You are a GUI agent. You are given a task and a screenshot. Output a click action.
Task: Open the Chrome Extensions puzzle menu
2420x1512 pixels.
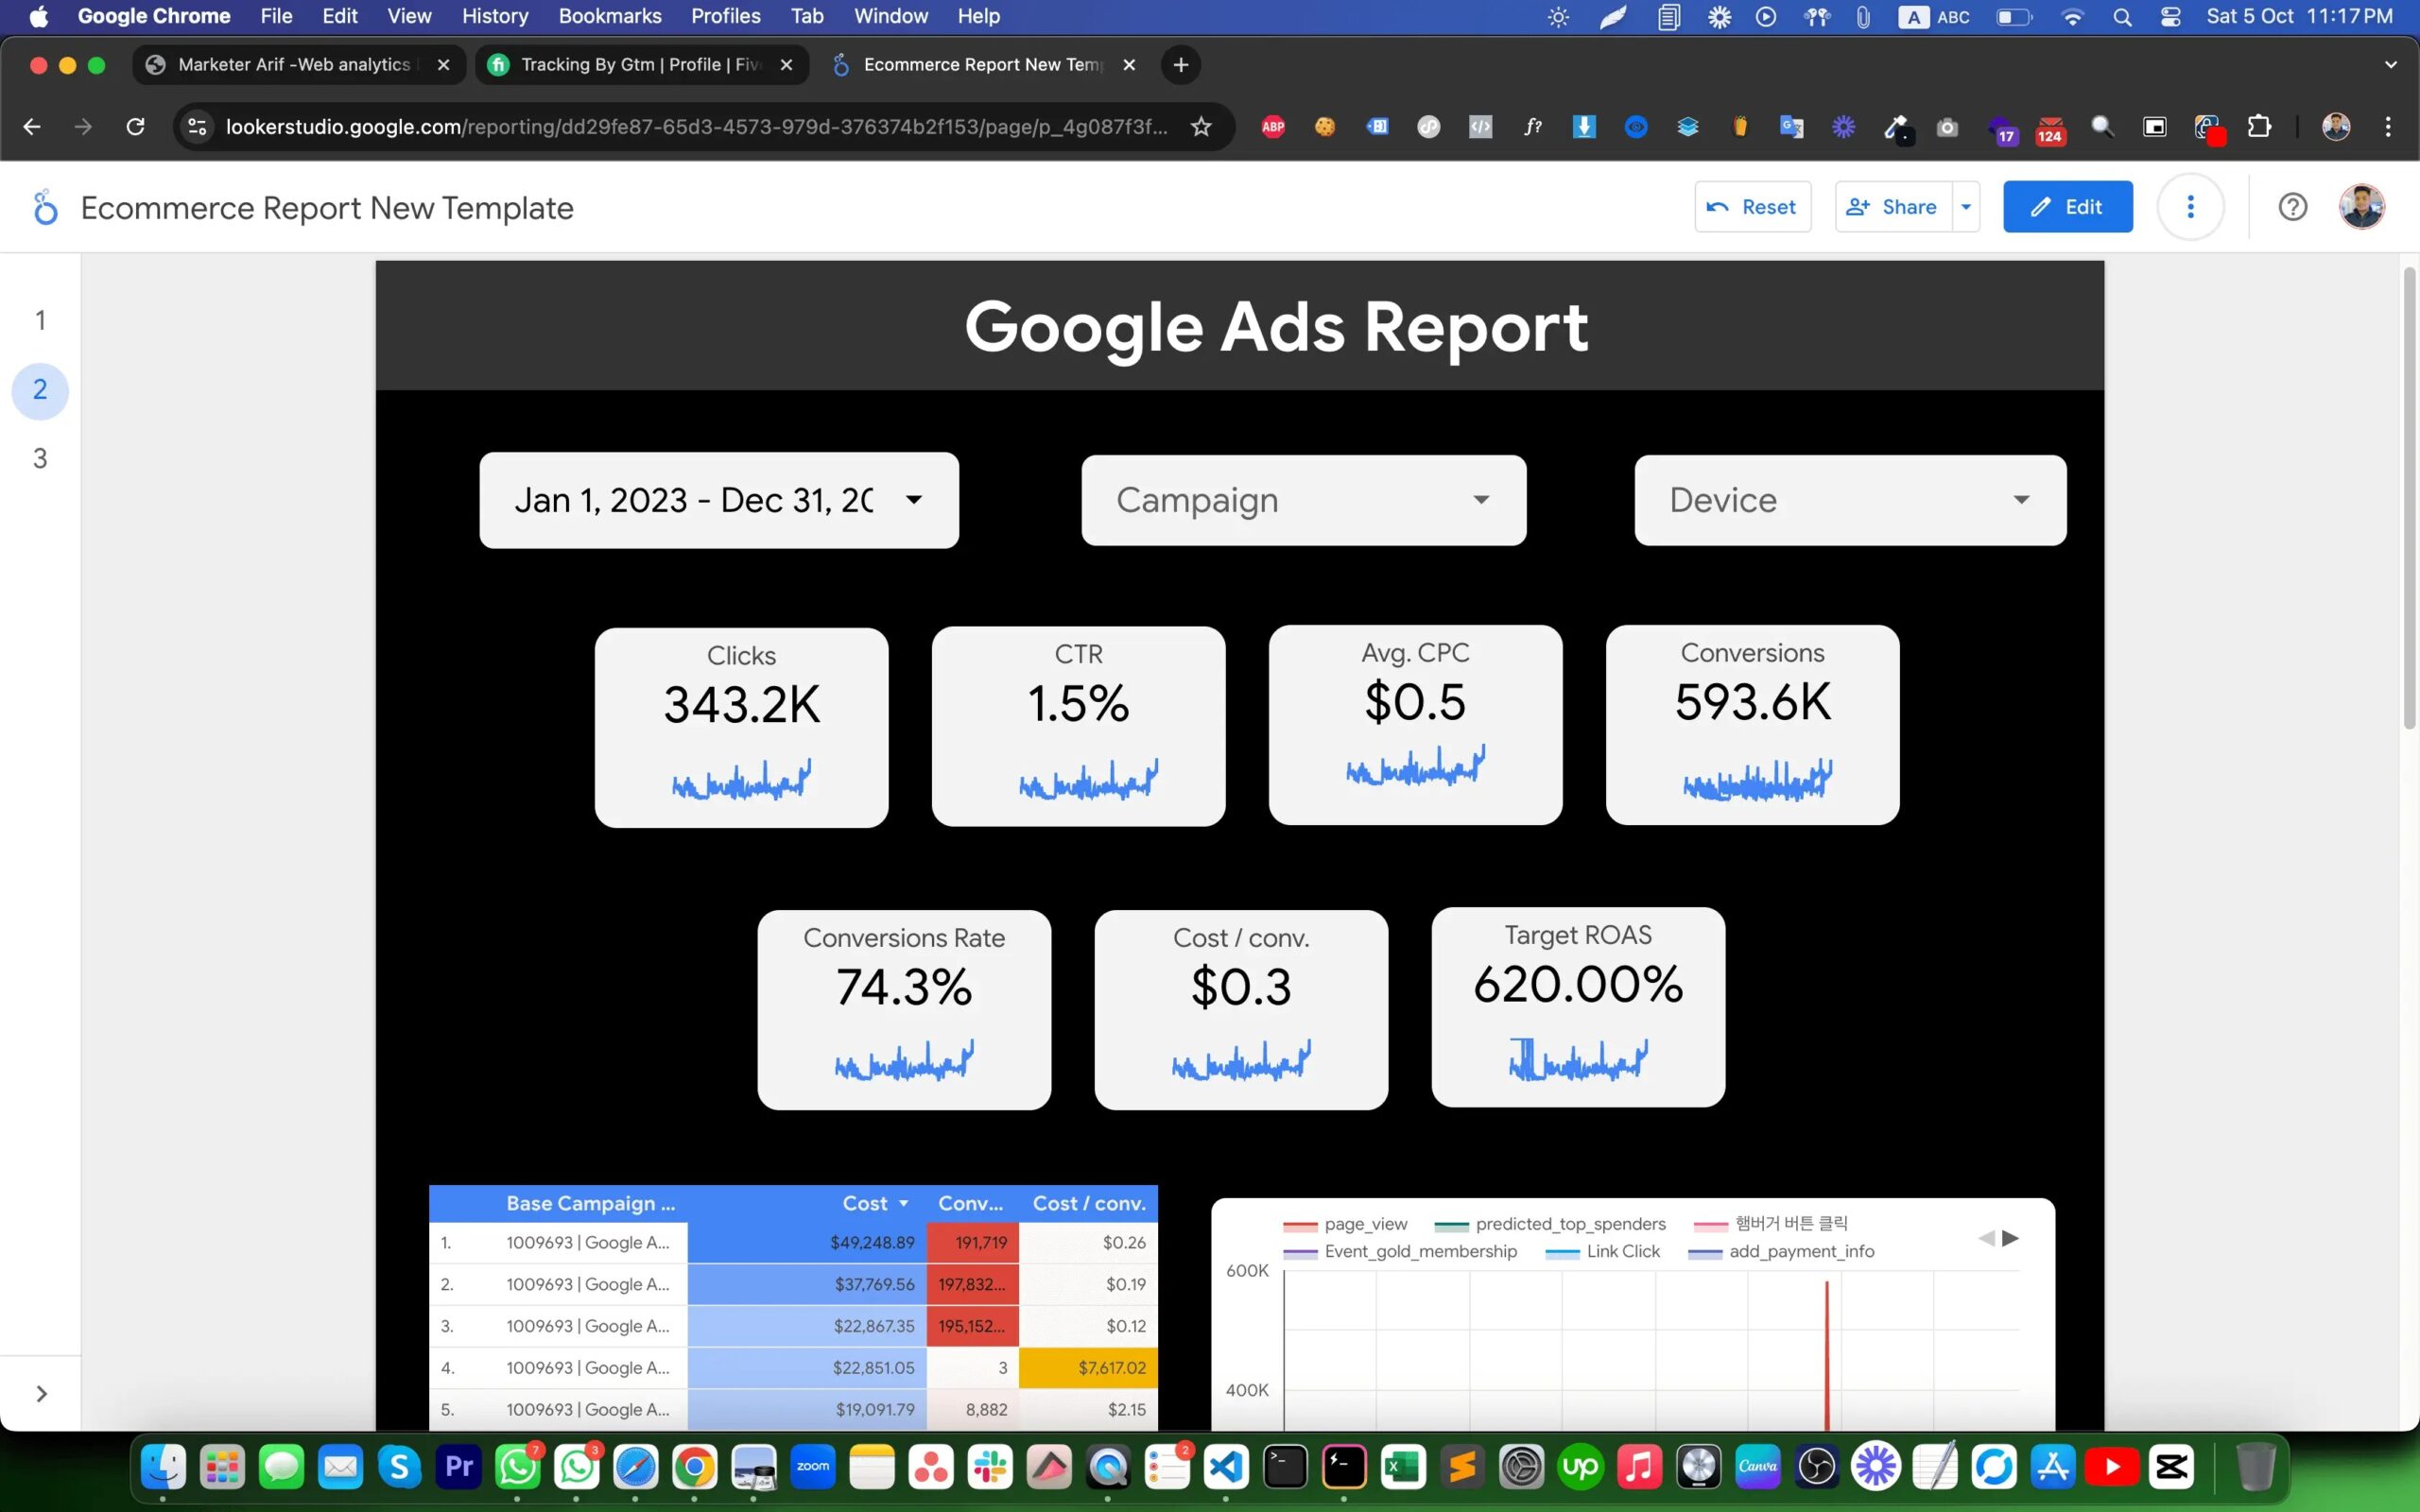(2259, 126)
